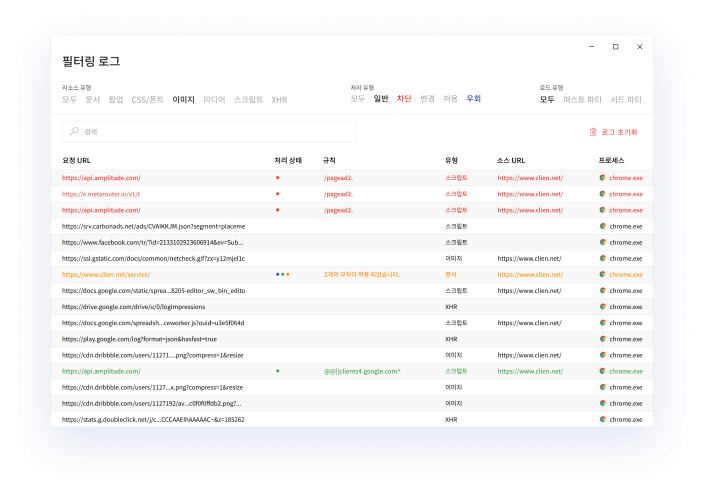Click /pagead2. rule in the e.metarouter.io row
704x492 pixels.
point(339,194)
